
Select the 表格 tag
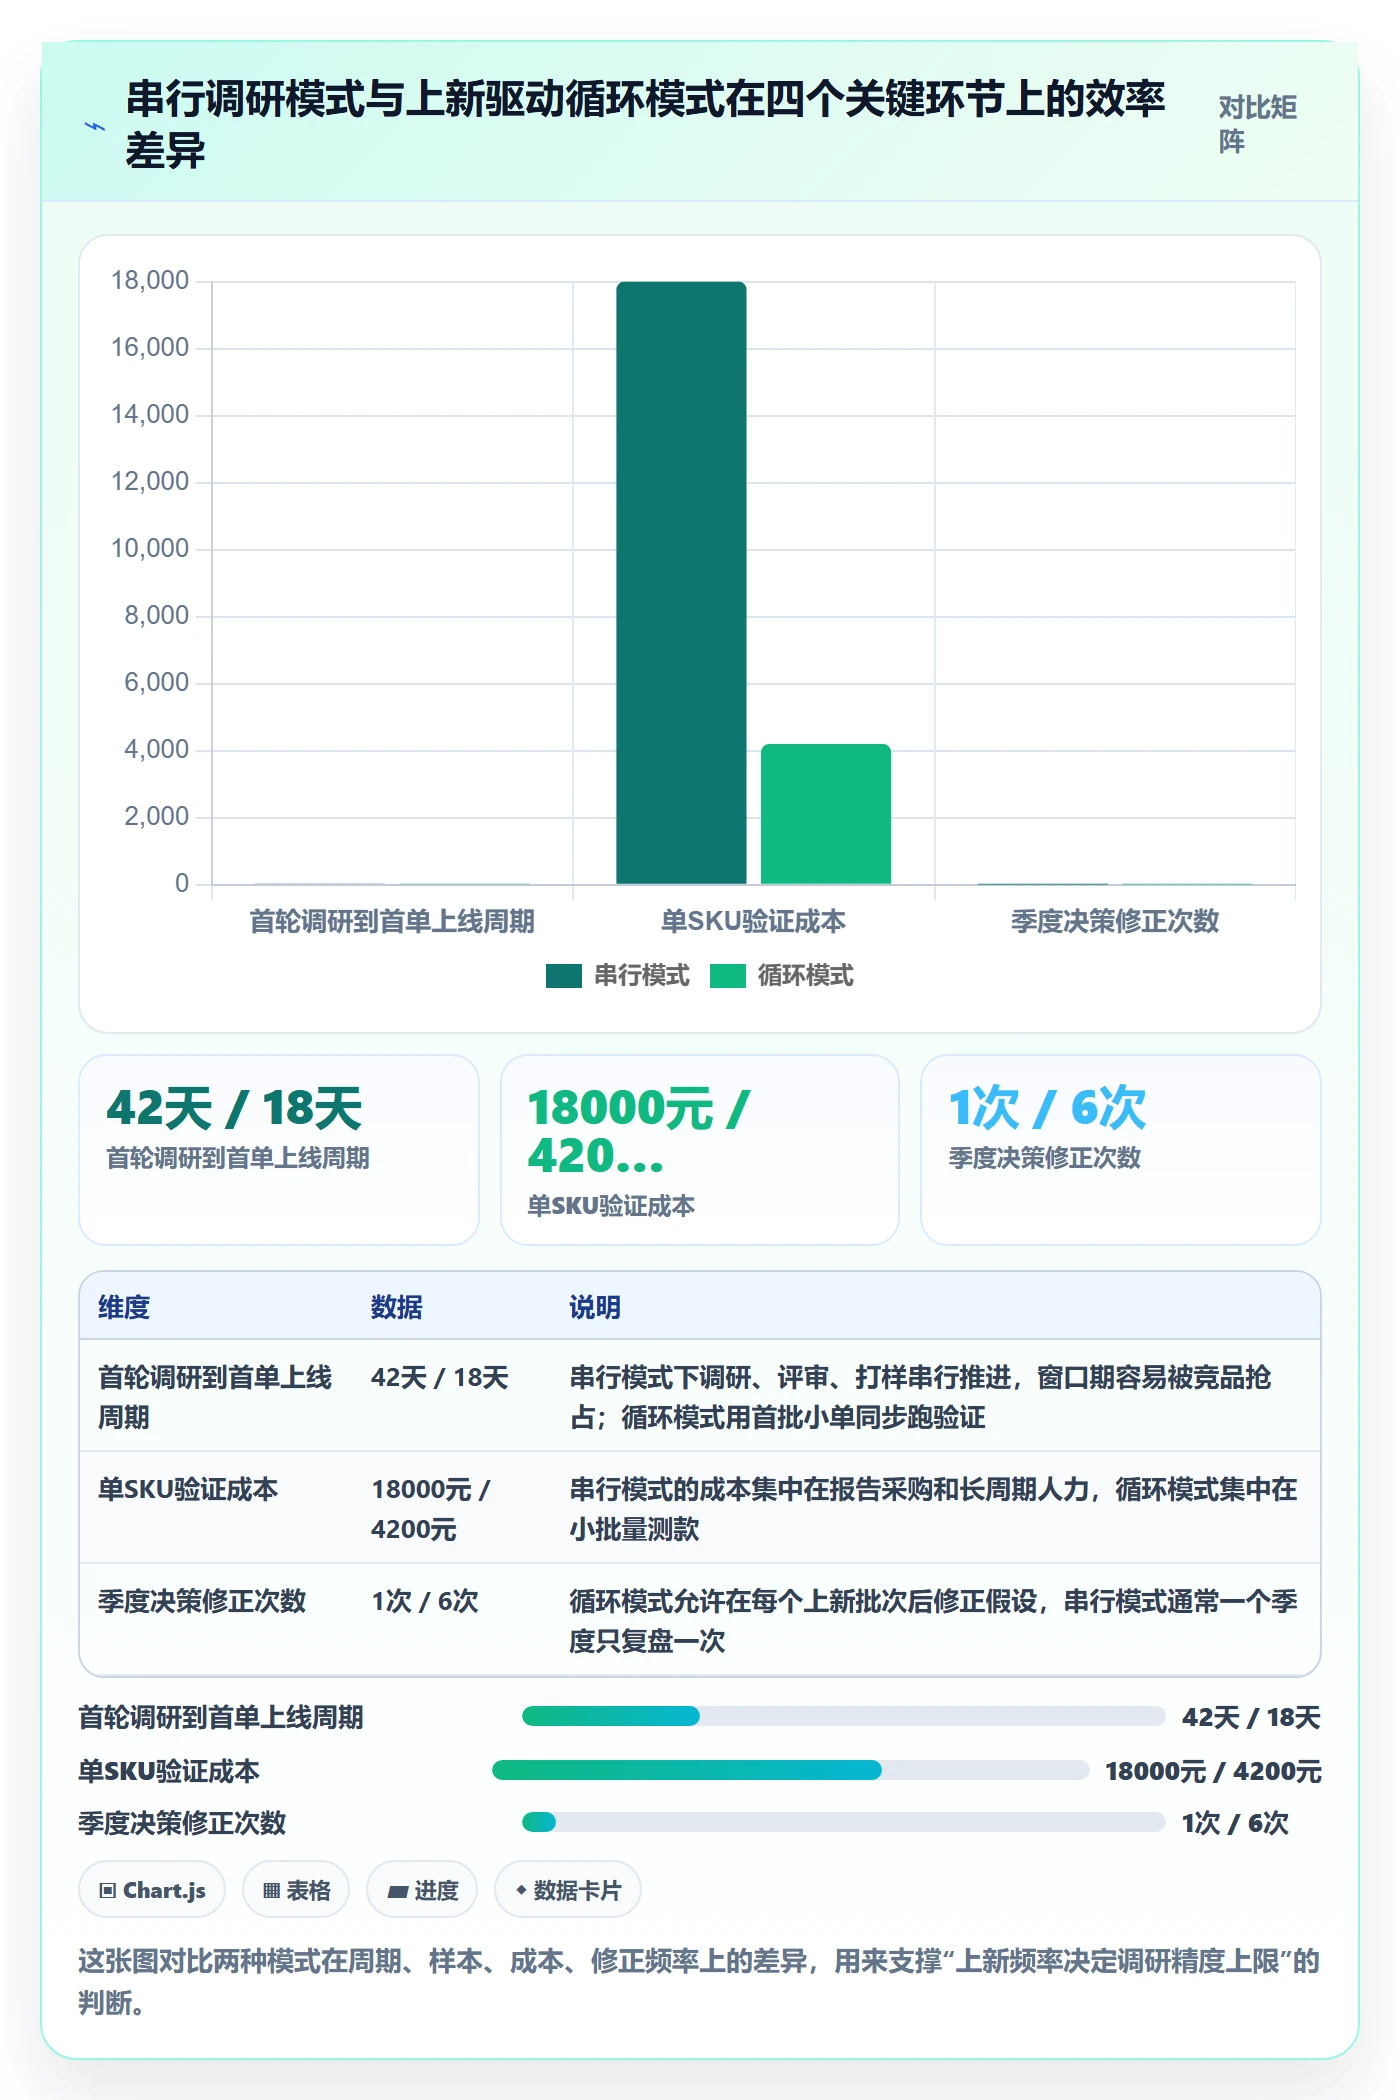(296, 1890)
